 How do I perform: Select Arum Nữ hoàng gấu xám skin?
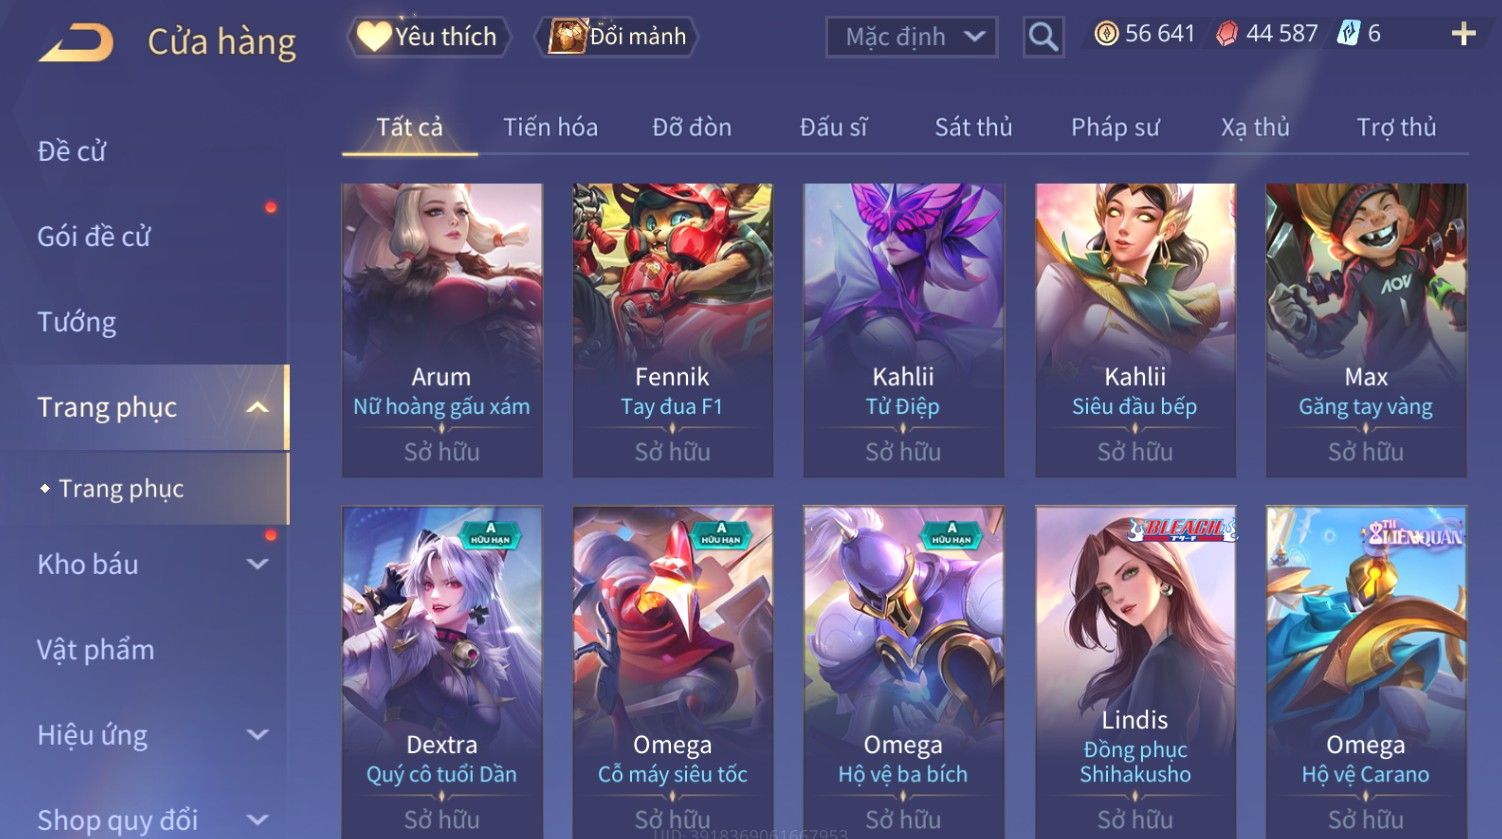tap(442, 330)
